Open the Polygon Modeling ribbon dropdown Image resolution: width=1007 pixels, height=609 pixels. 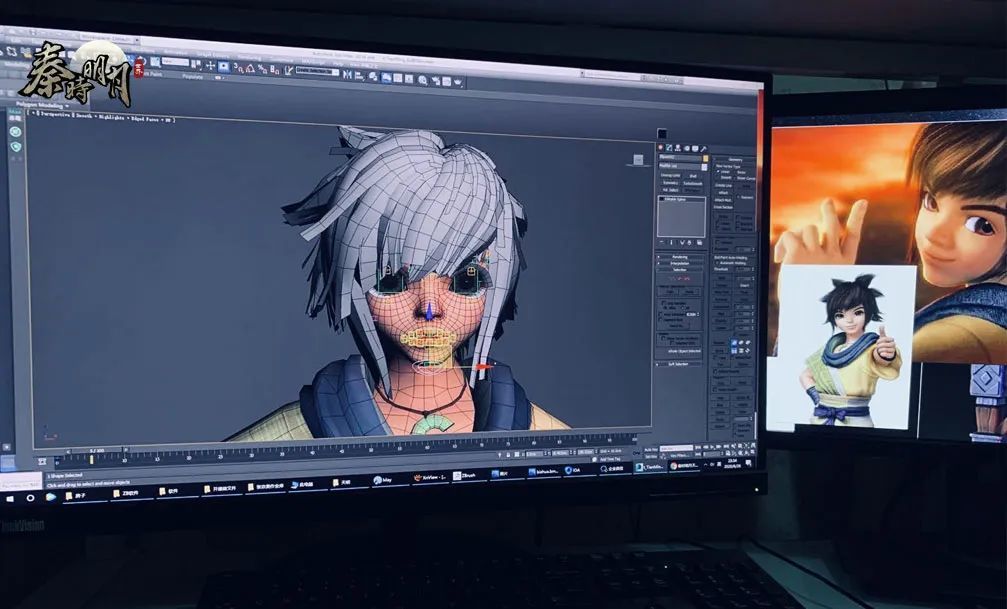[x=40, y=105]
